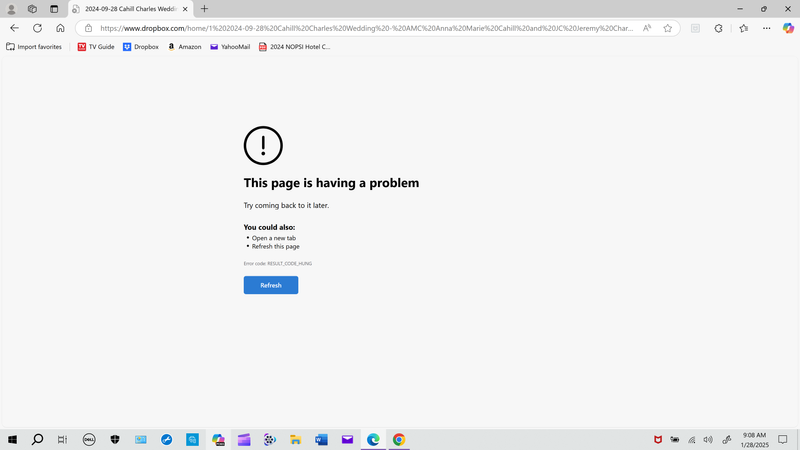Go back with the browser back arrow
Image resolution: width=800 pixels, height=450 pixels.
(14, 28)
